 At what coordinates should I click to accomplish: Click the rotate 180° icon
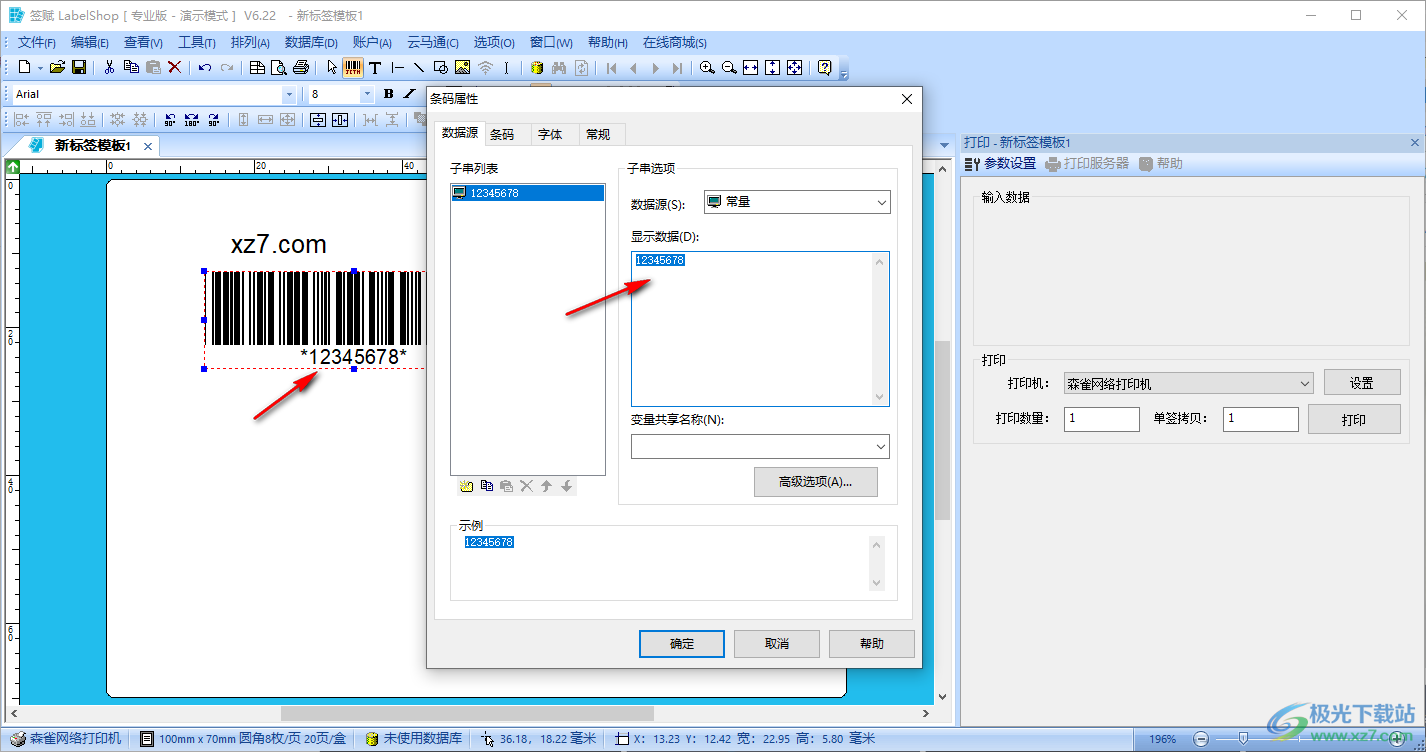point(192,120)
